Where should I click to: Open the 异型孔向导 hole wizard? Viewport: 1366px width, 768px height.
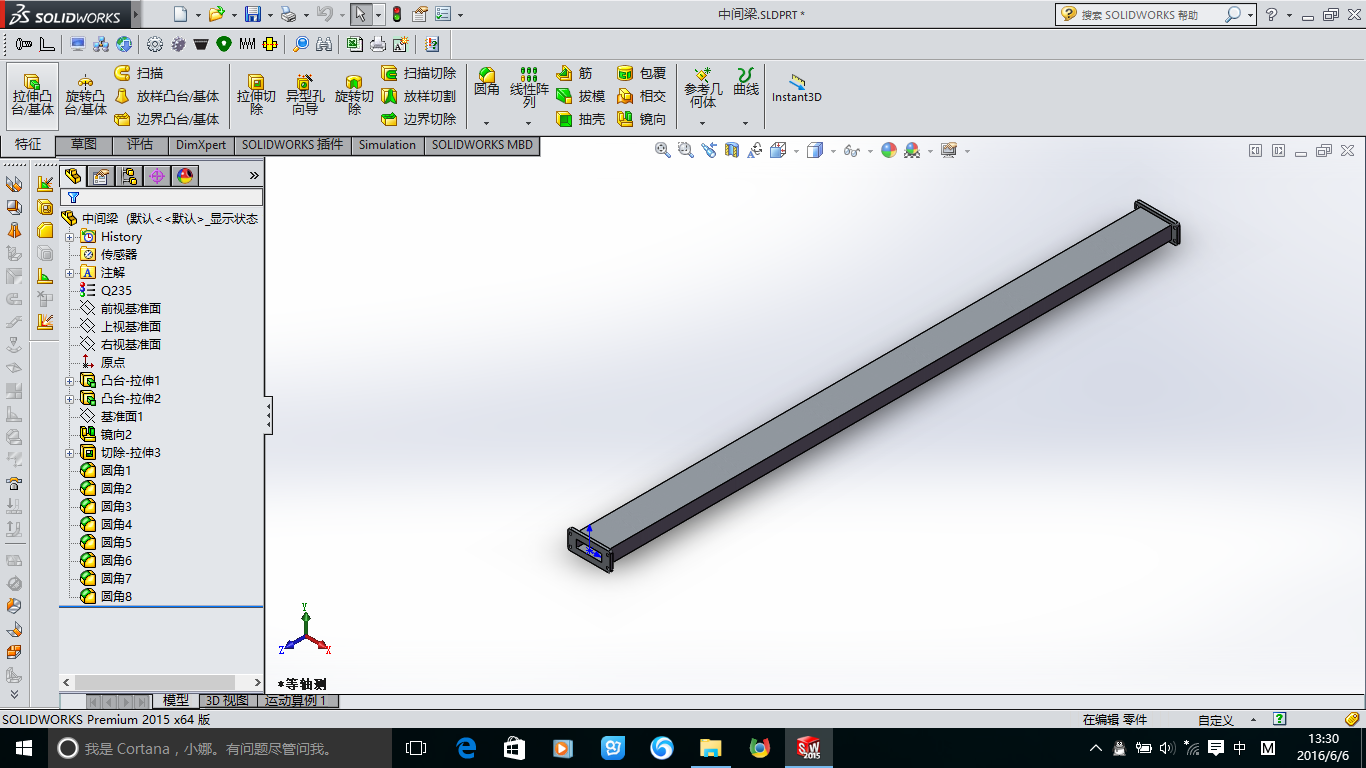coord(305,95)
